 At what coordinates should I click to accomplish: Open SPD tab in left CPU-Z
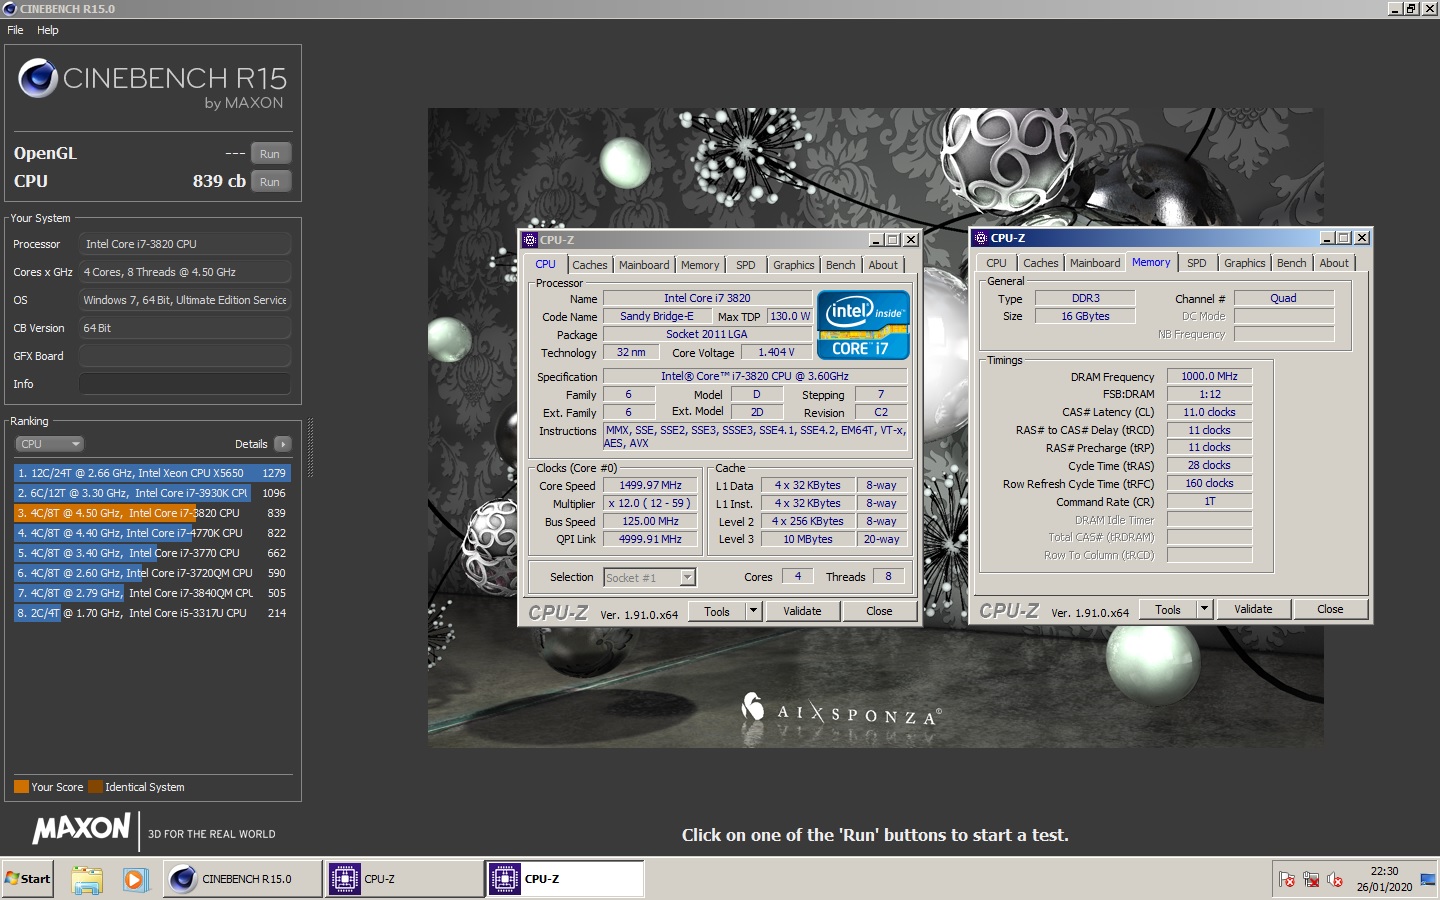746,265
